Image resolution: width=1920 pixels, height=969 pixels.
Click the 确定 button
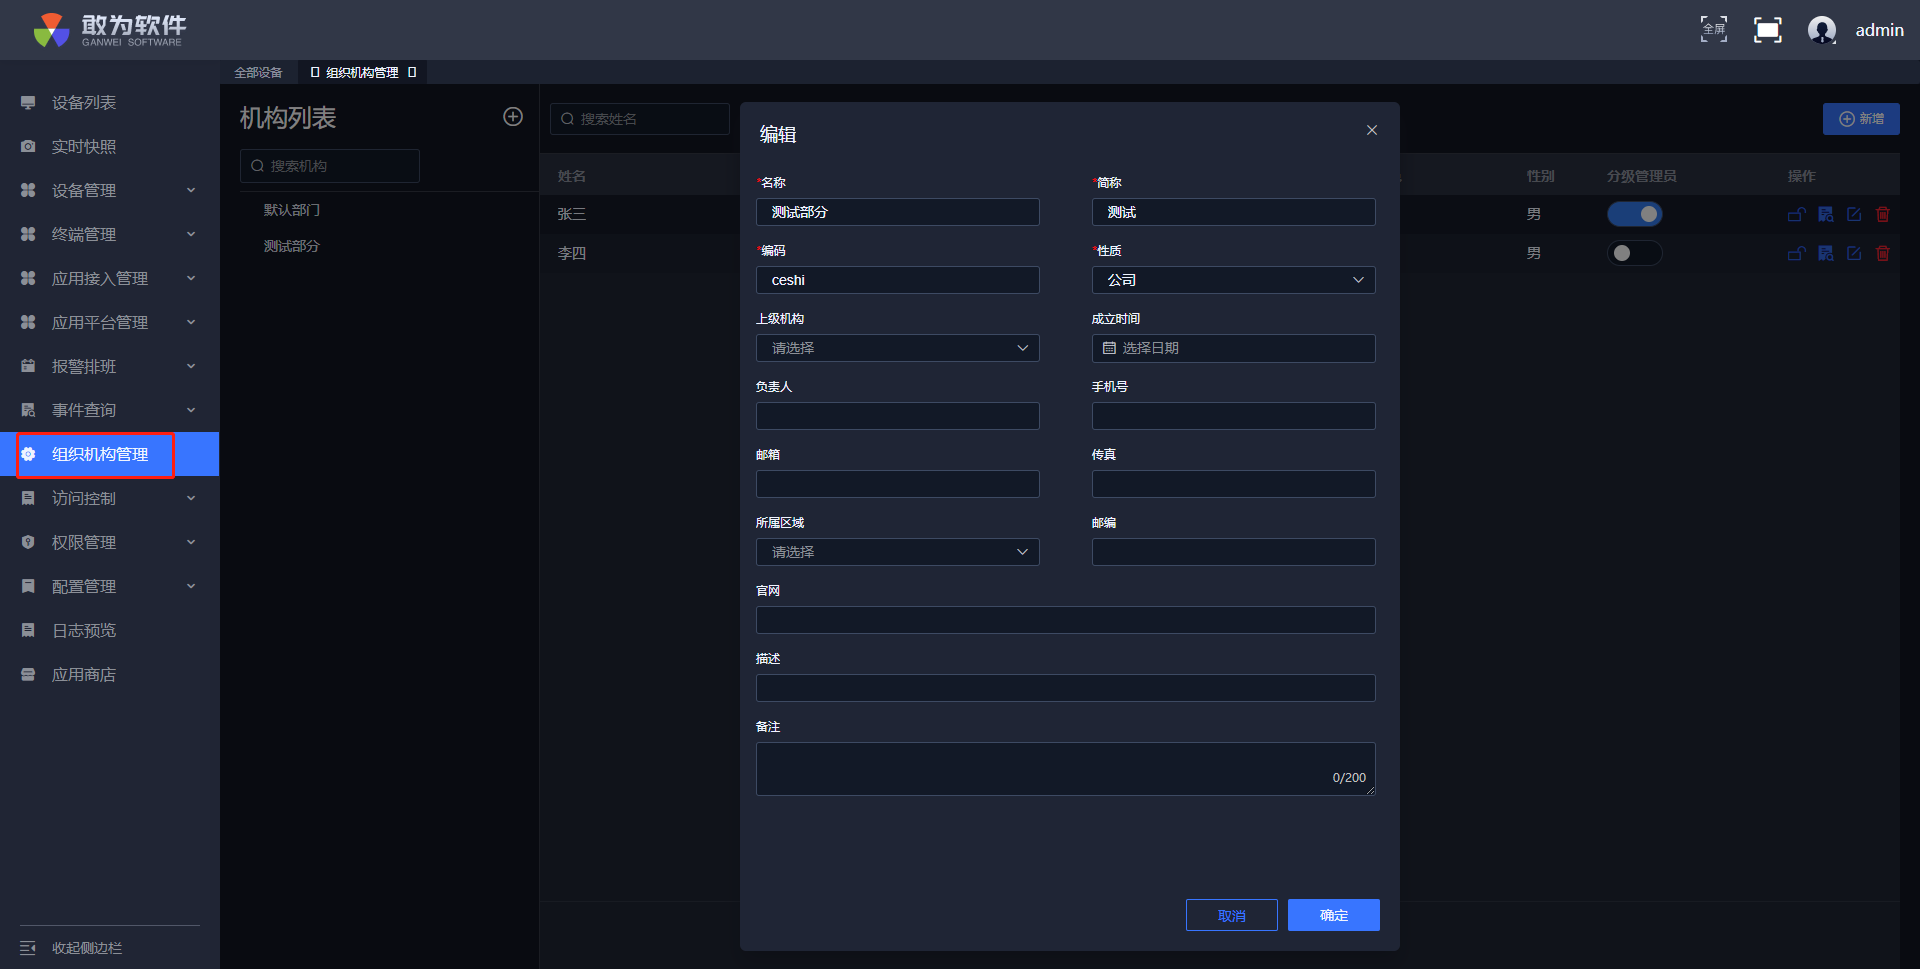pos(1333,915)
